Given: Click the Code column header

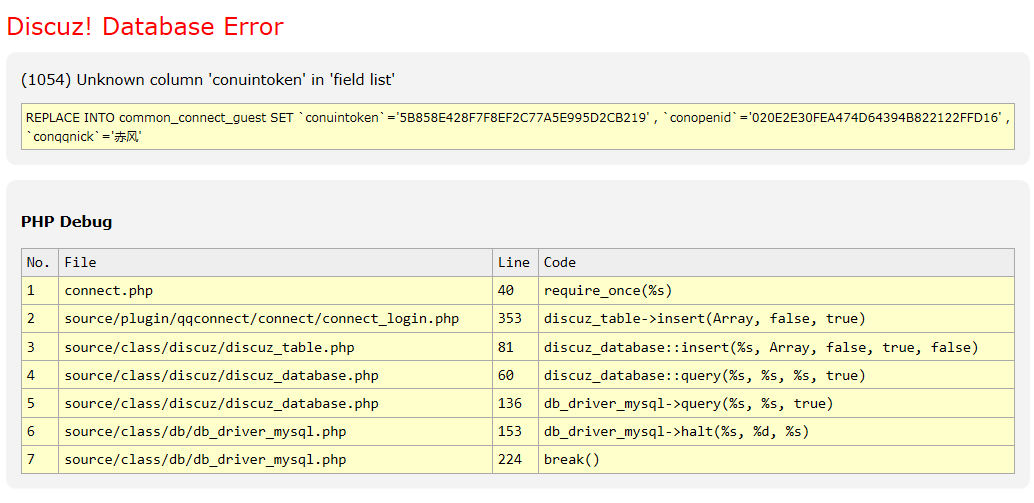Looking at the screenshot, I should click(x=560, y=262).
